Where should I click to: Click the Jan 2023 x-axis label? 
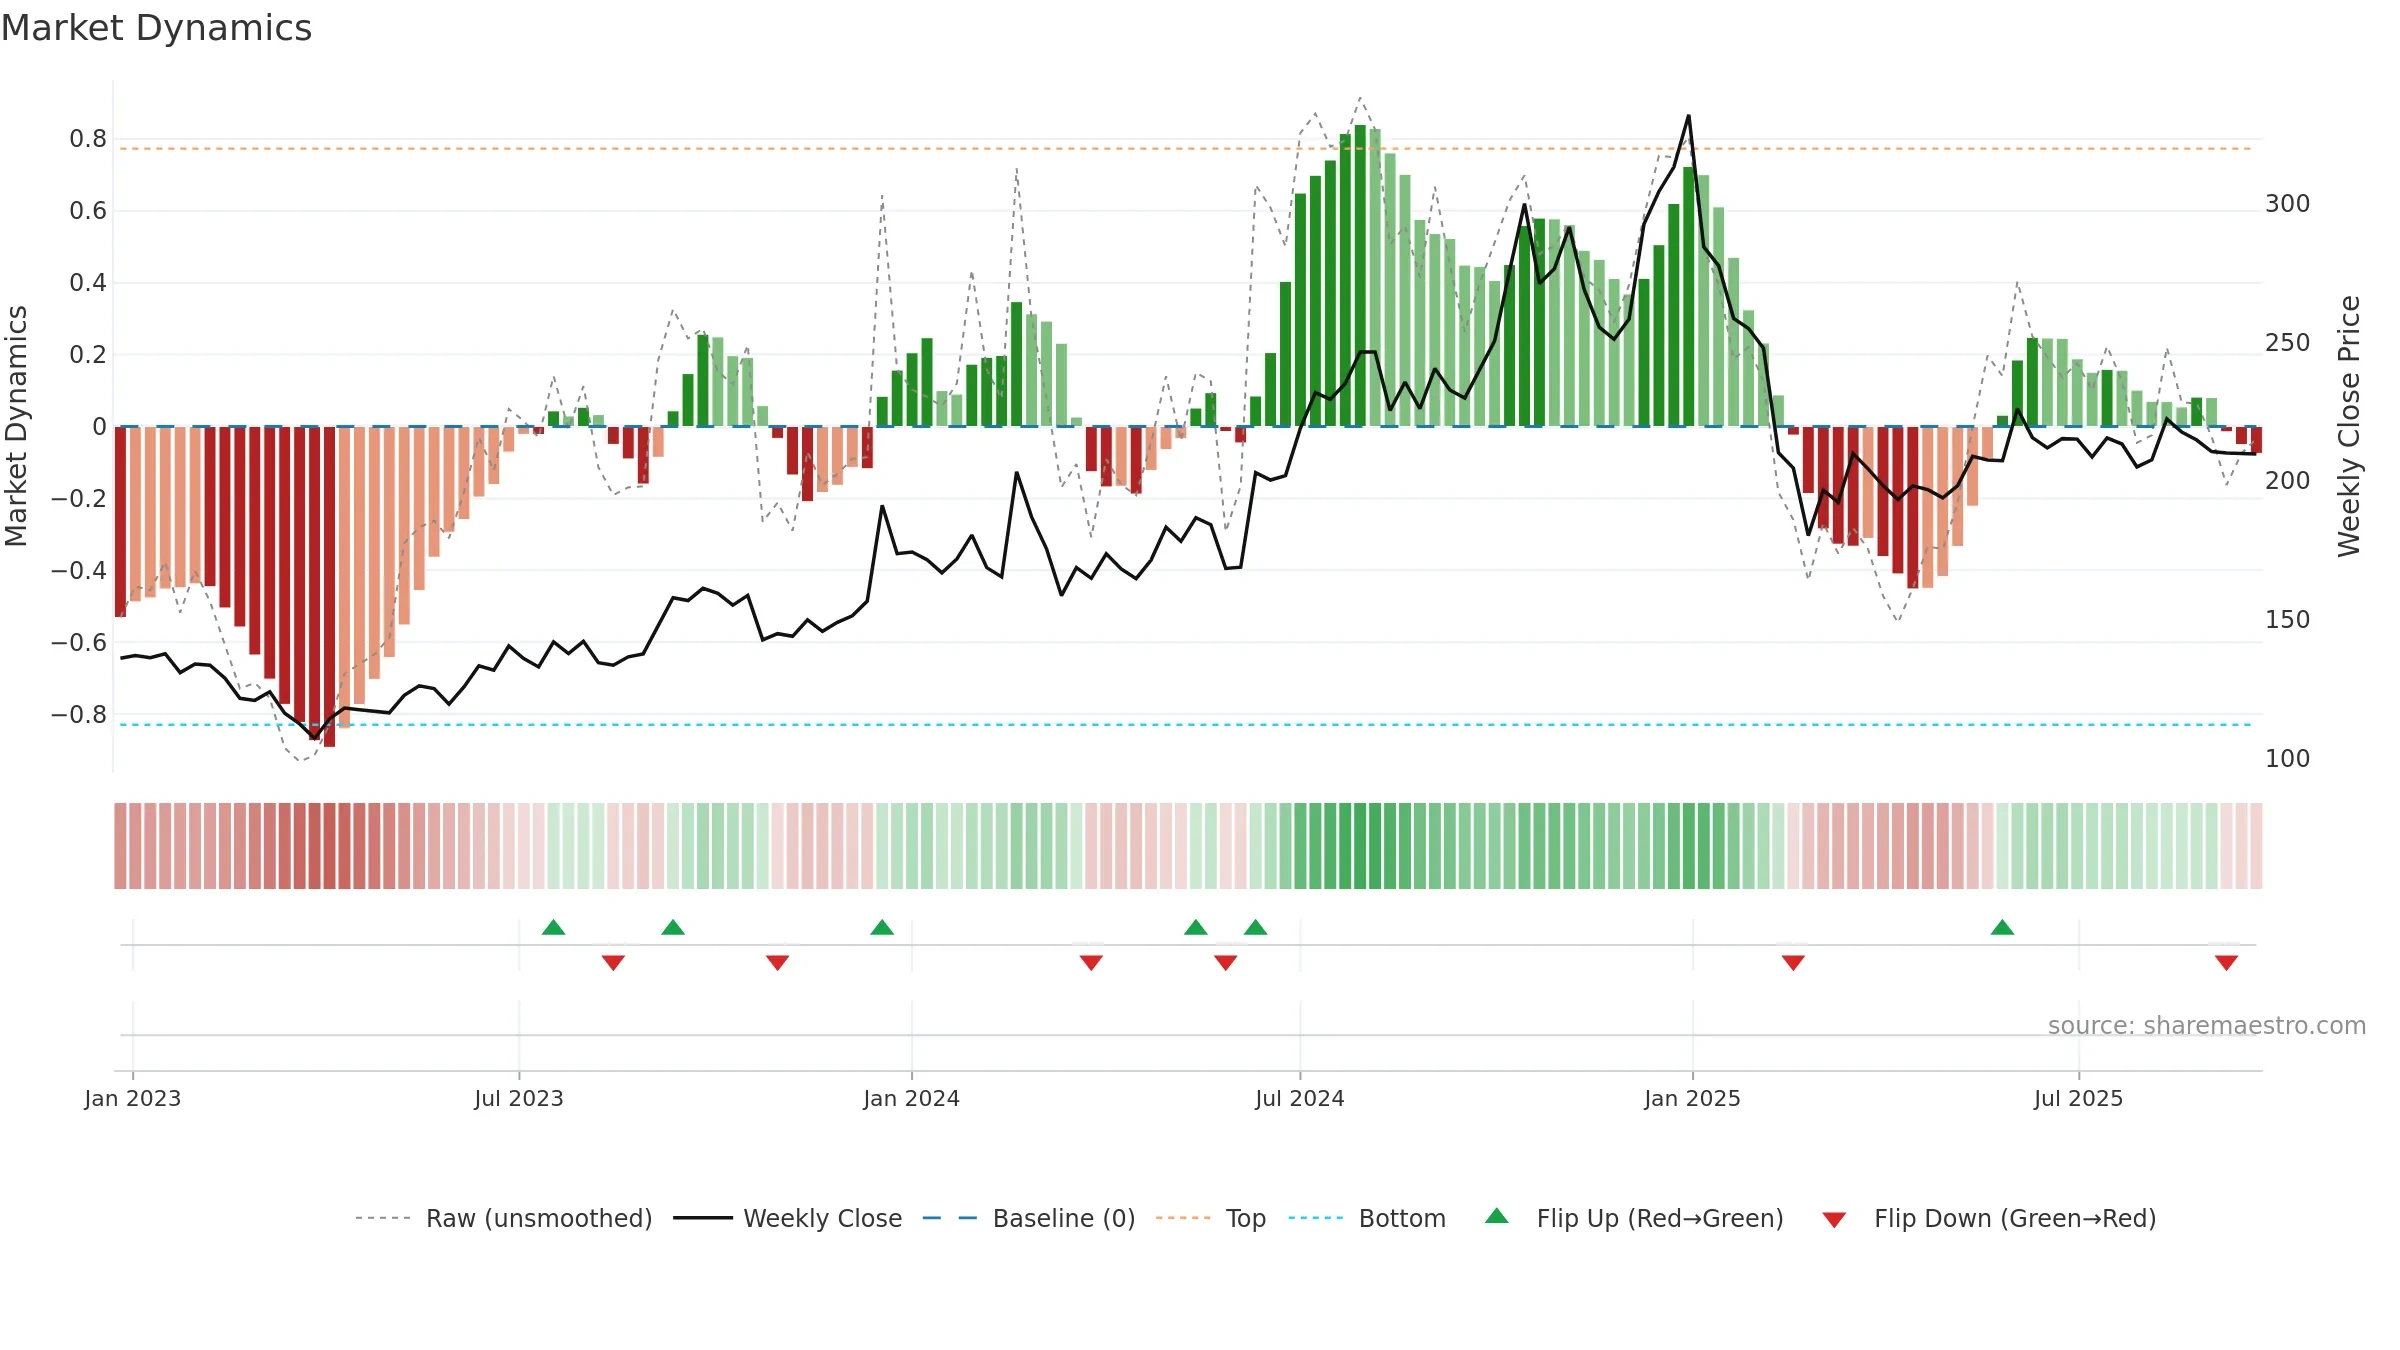pos(133,1098)
